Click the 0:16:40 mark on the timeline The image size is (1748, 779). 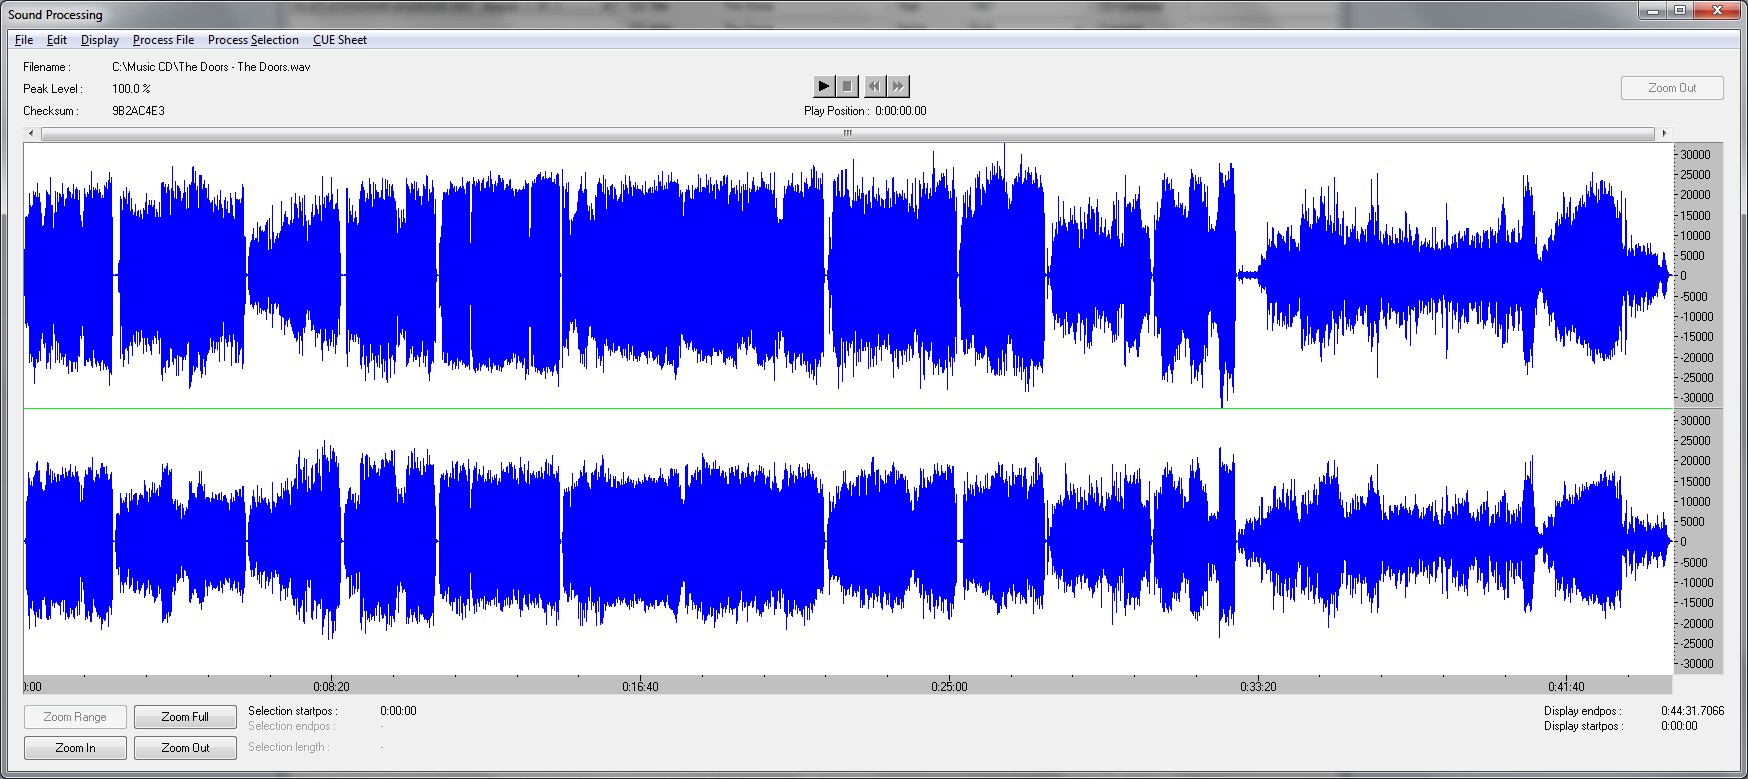[x=640, y=686]
